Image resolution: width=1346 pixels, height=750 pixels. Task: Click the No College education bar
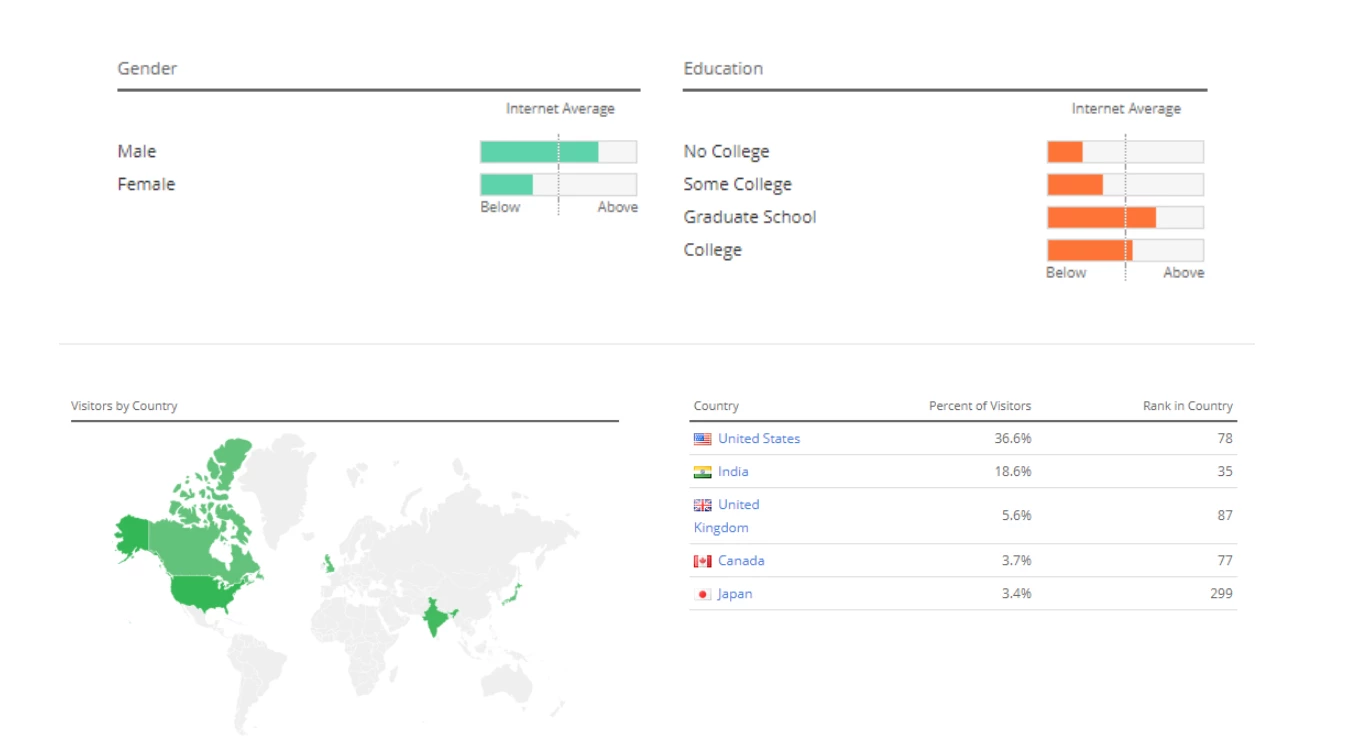click(x=1125, y=152)
